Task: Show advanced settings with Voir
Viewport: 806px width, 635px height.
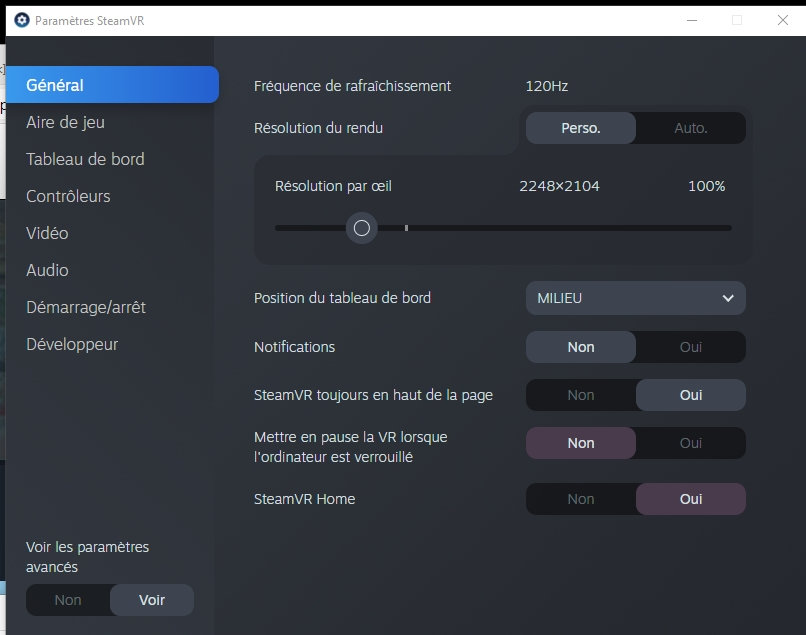Action: click(152, 600)
